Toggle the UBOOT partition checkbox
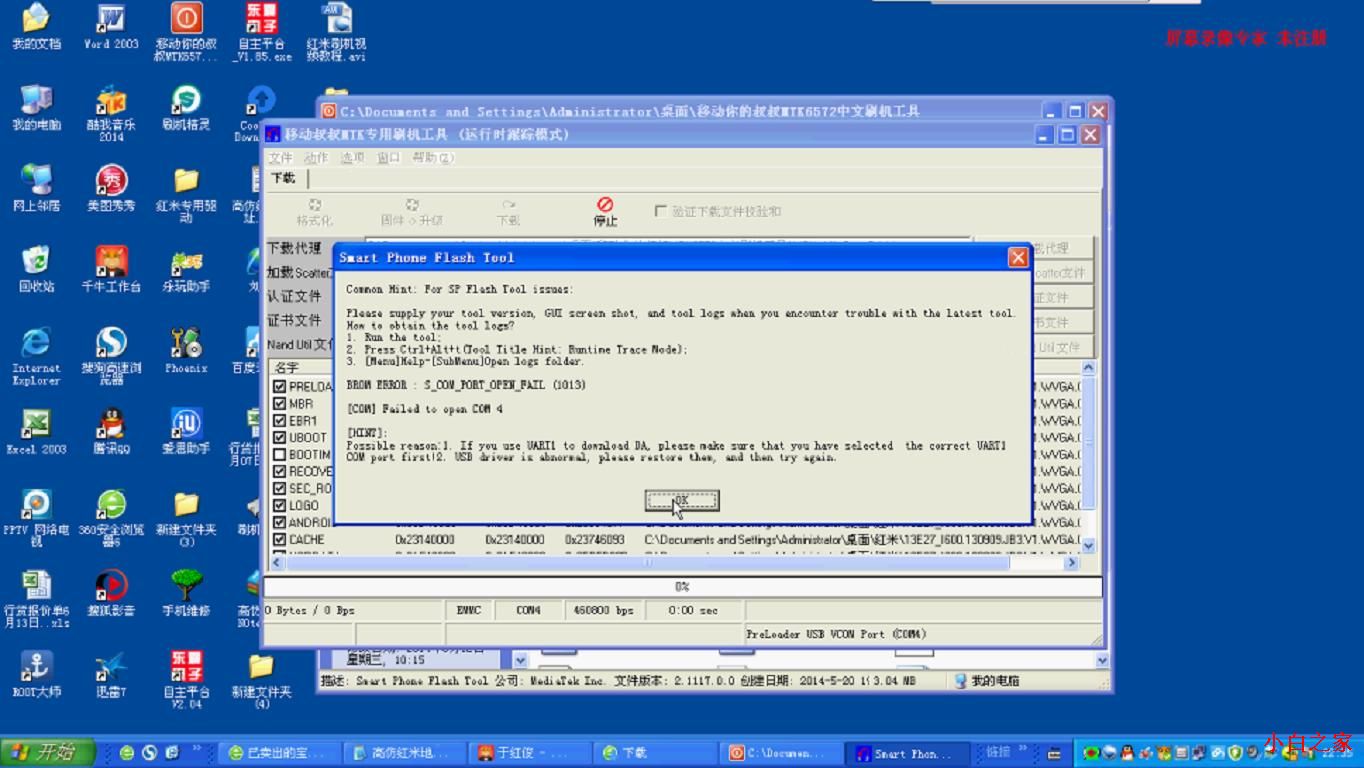 point(280,438)
